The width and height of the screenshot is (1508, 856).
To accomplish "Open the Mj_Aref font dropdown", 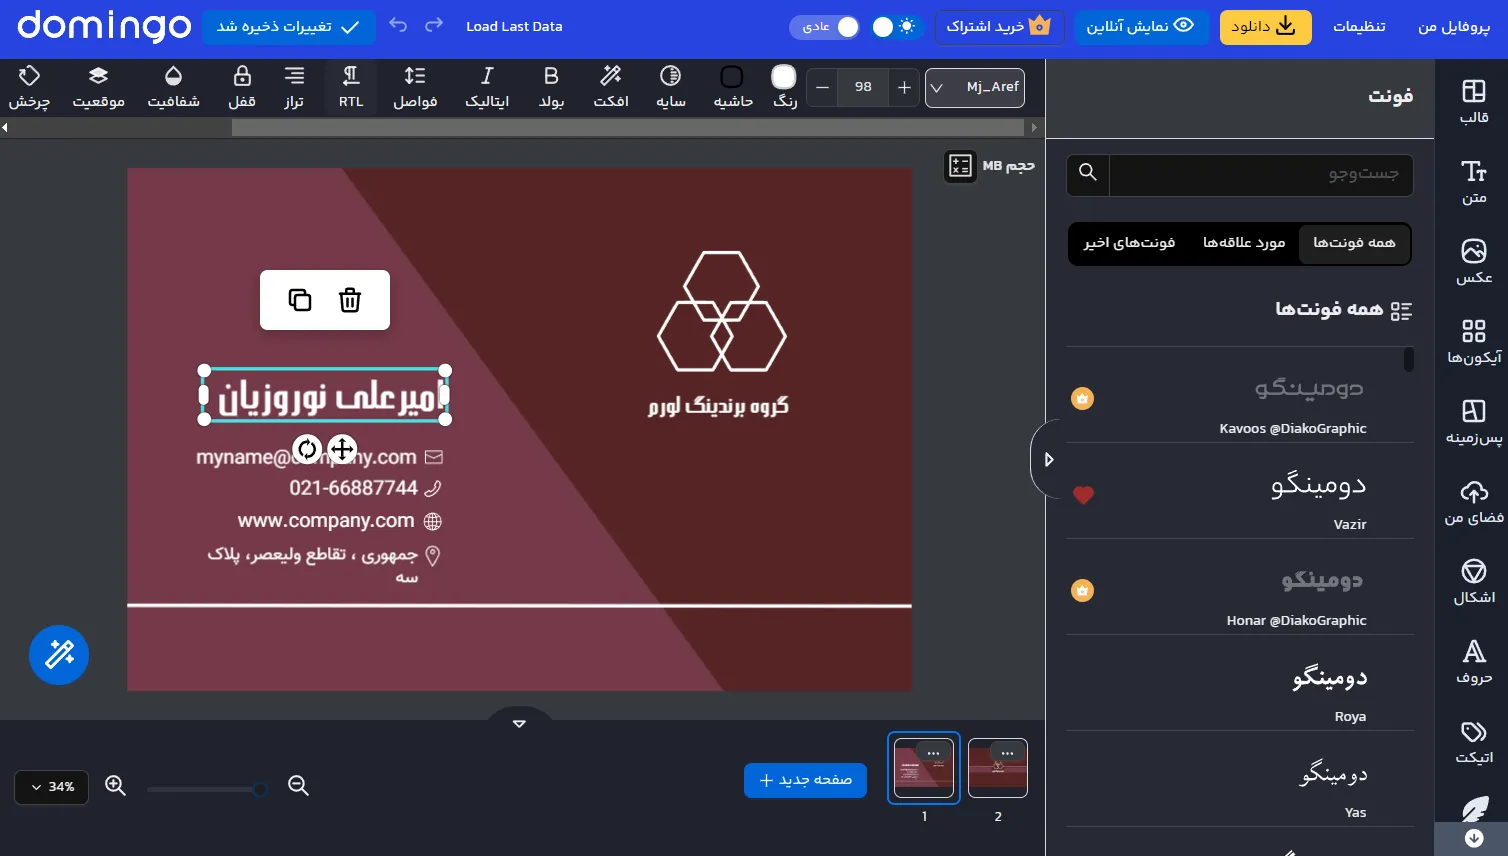I will tap(975, 88).
